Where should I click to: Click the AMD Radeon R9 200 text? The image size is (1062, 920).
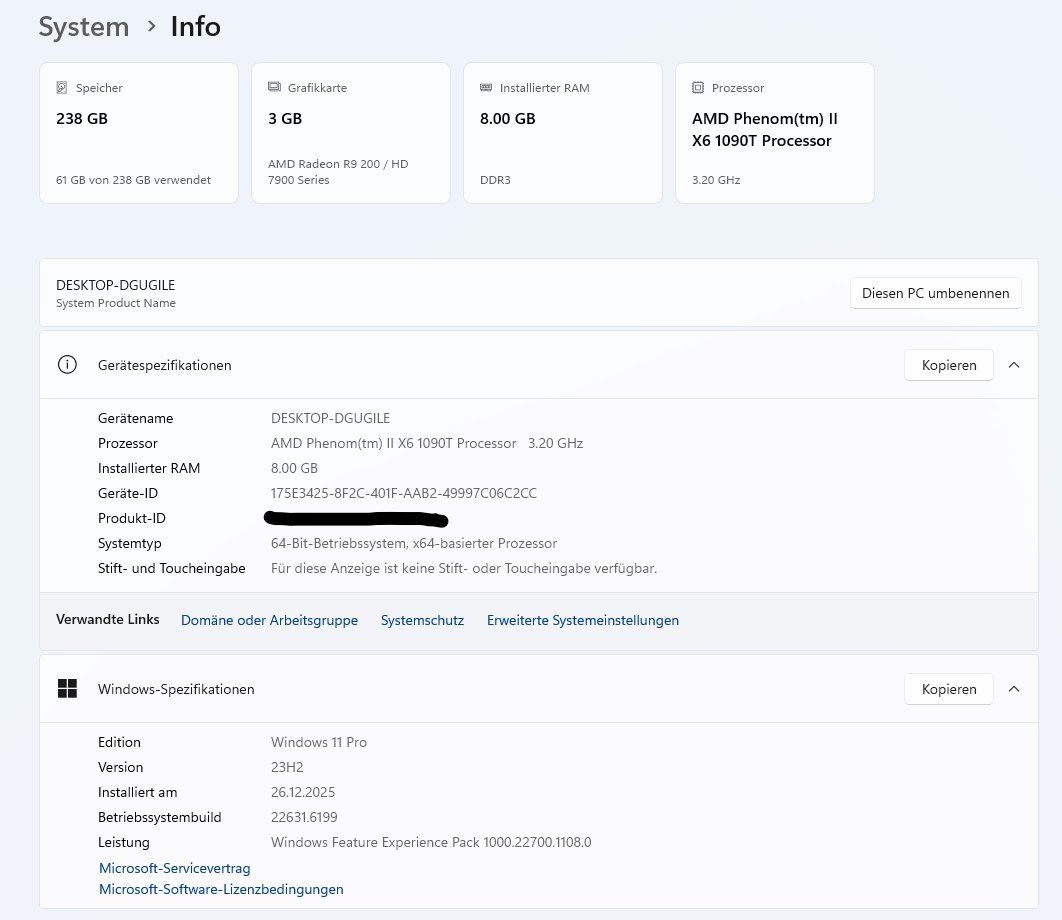[338, 171]
